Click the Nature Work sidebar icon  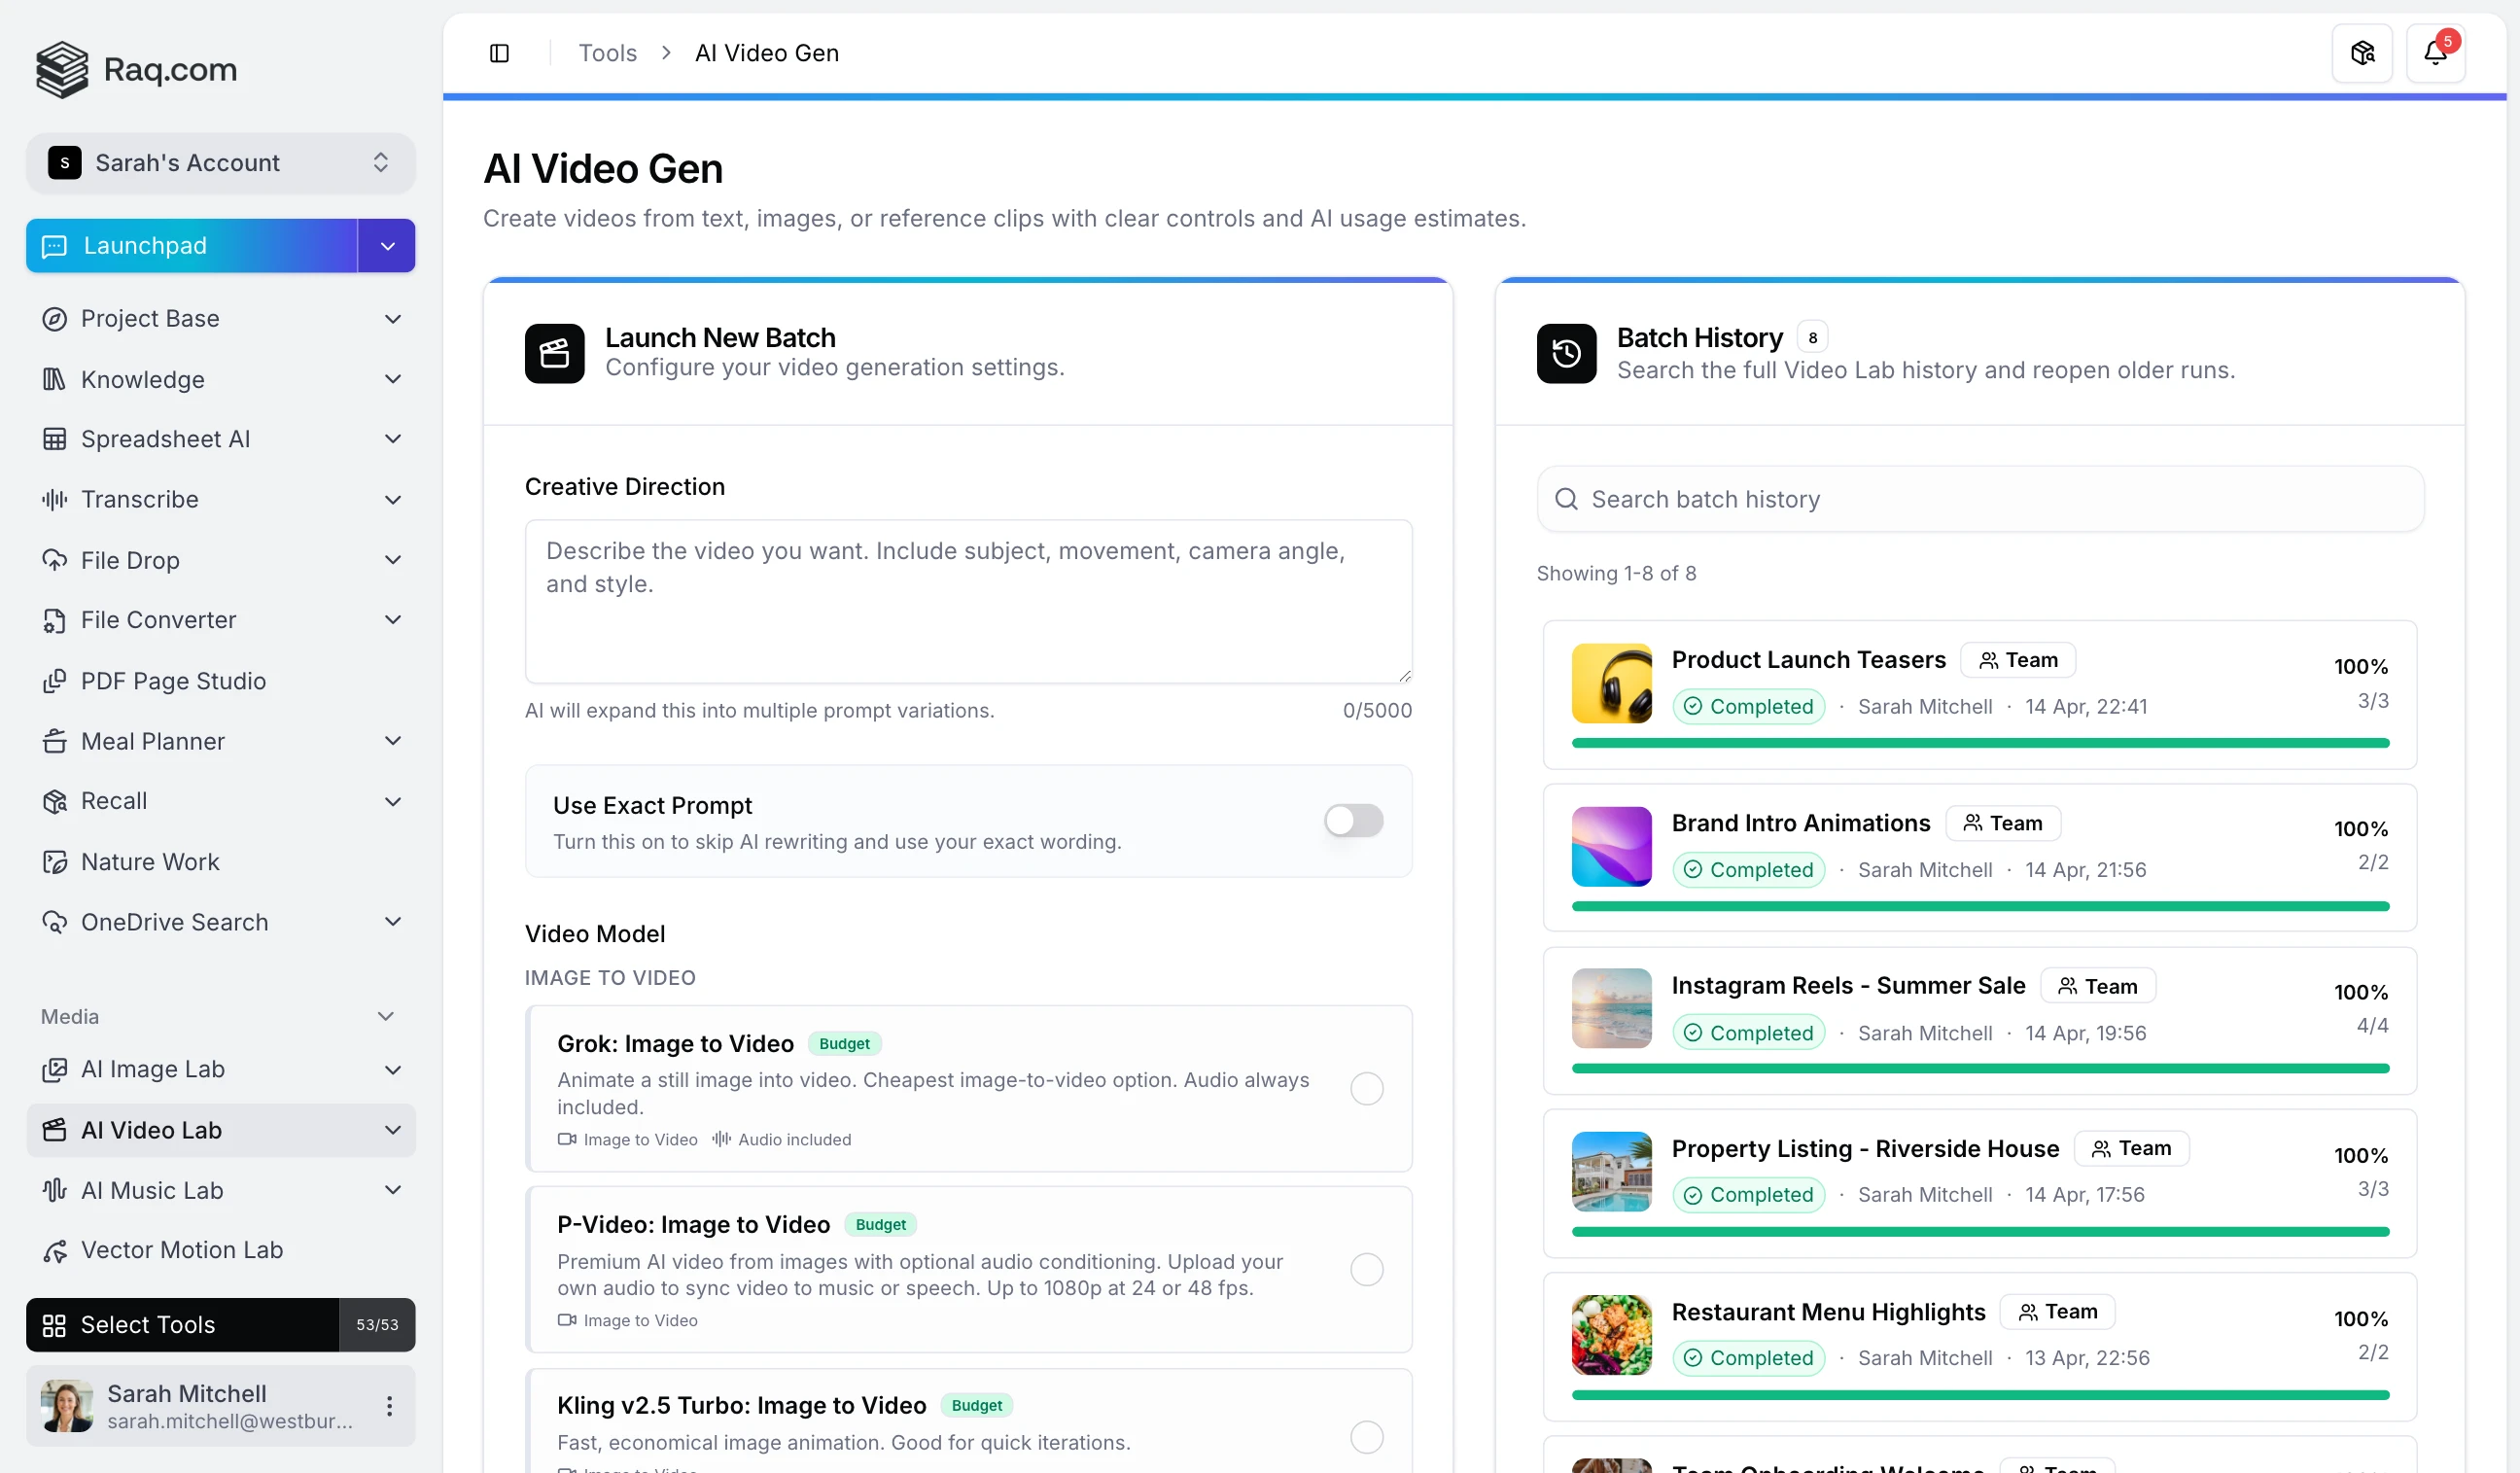click(56, 861)
